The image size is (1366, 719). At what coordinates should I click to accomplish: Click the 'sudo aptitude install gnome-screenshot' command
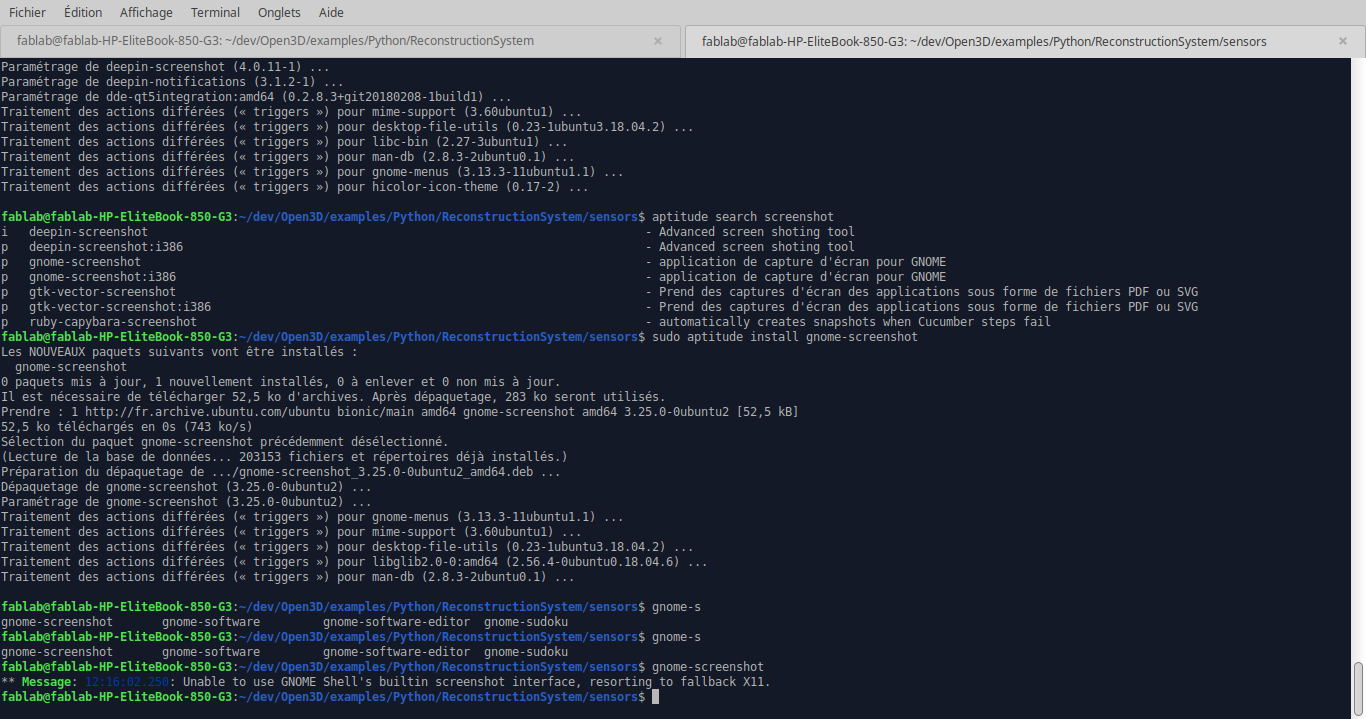tap(784, 337)
